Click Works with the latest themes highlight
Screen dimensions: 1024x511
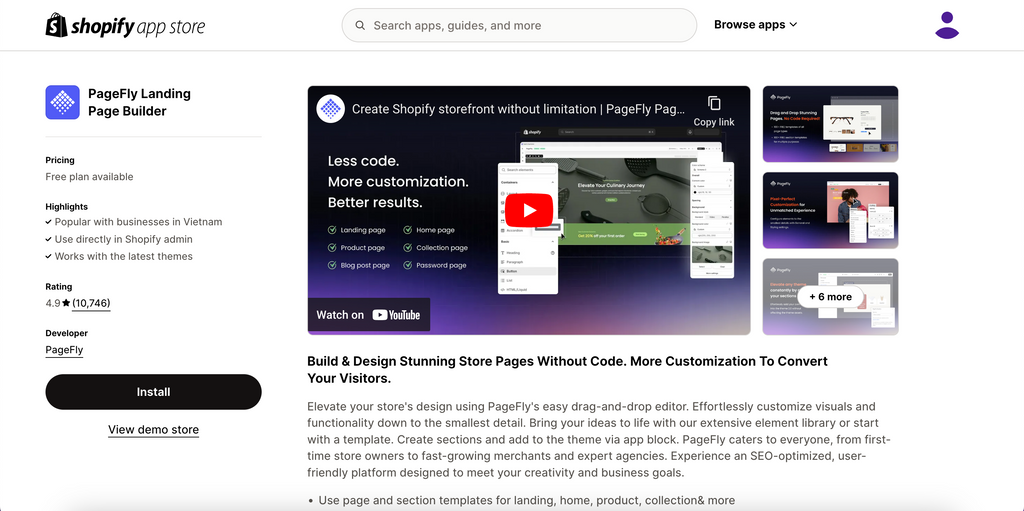(x=124, y=257)
